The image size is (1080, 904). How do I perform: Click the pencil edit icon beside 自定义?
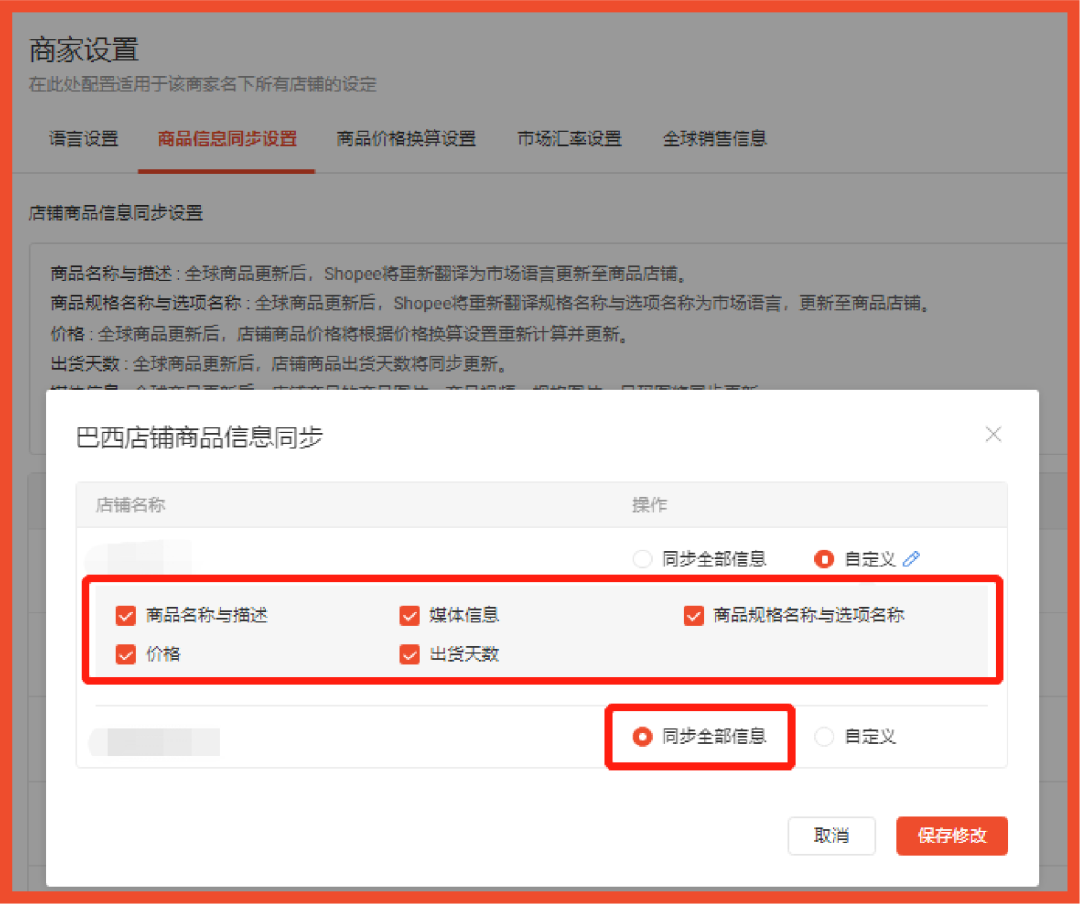point(910,559)
